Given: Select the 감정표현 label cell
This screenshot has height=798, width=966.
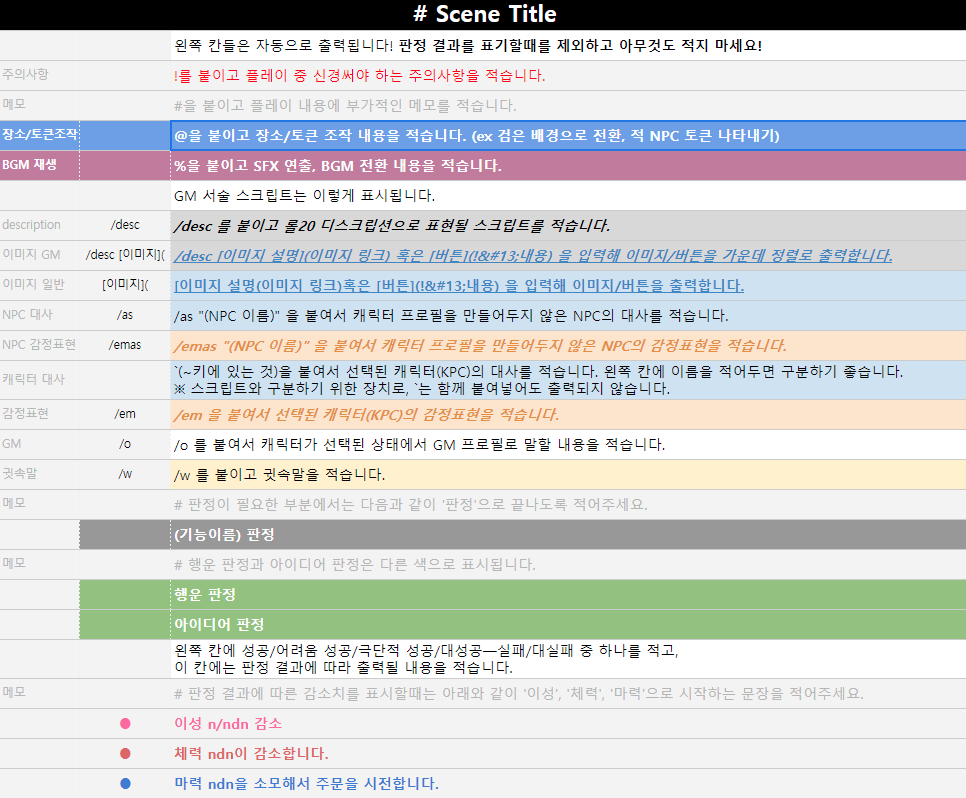Looking at the screenshot, I should pyautogui.click(x=39, y=414).
